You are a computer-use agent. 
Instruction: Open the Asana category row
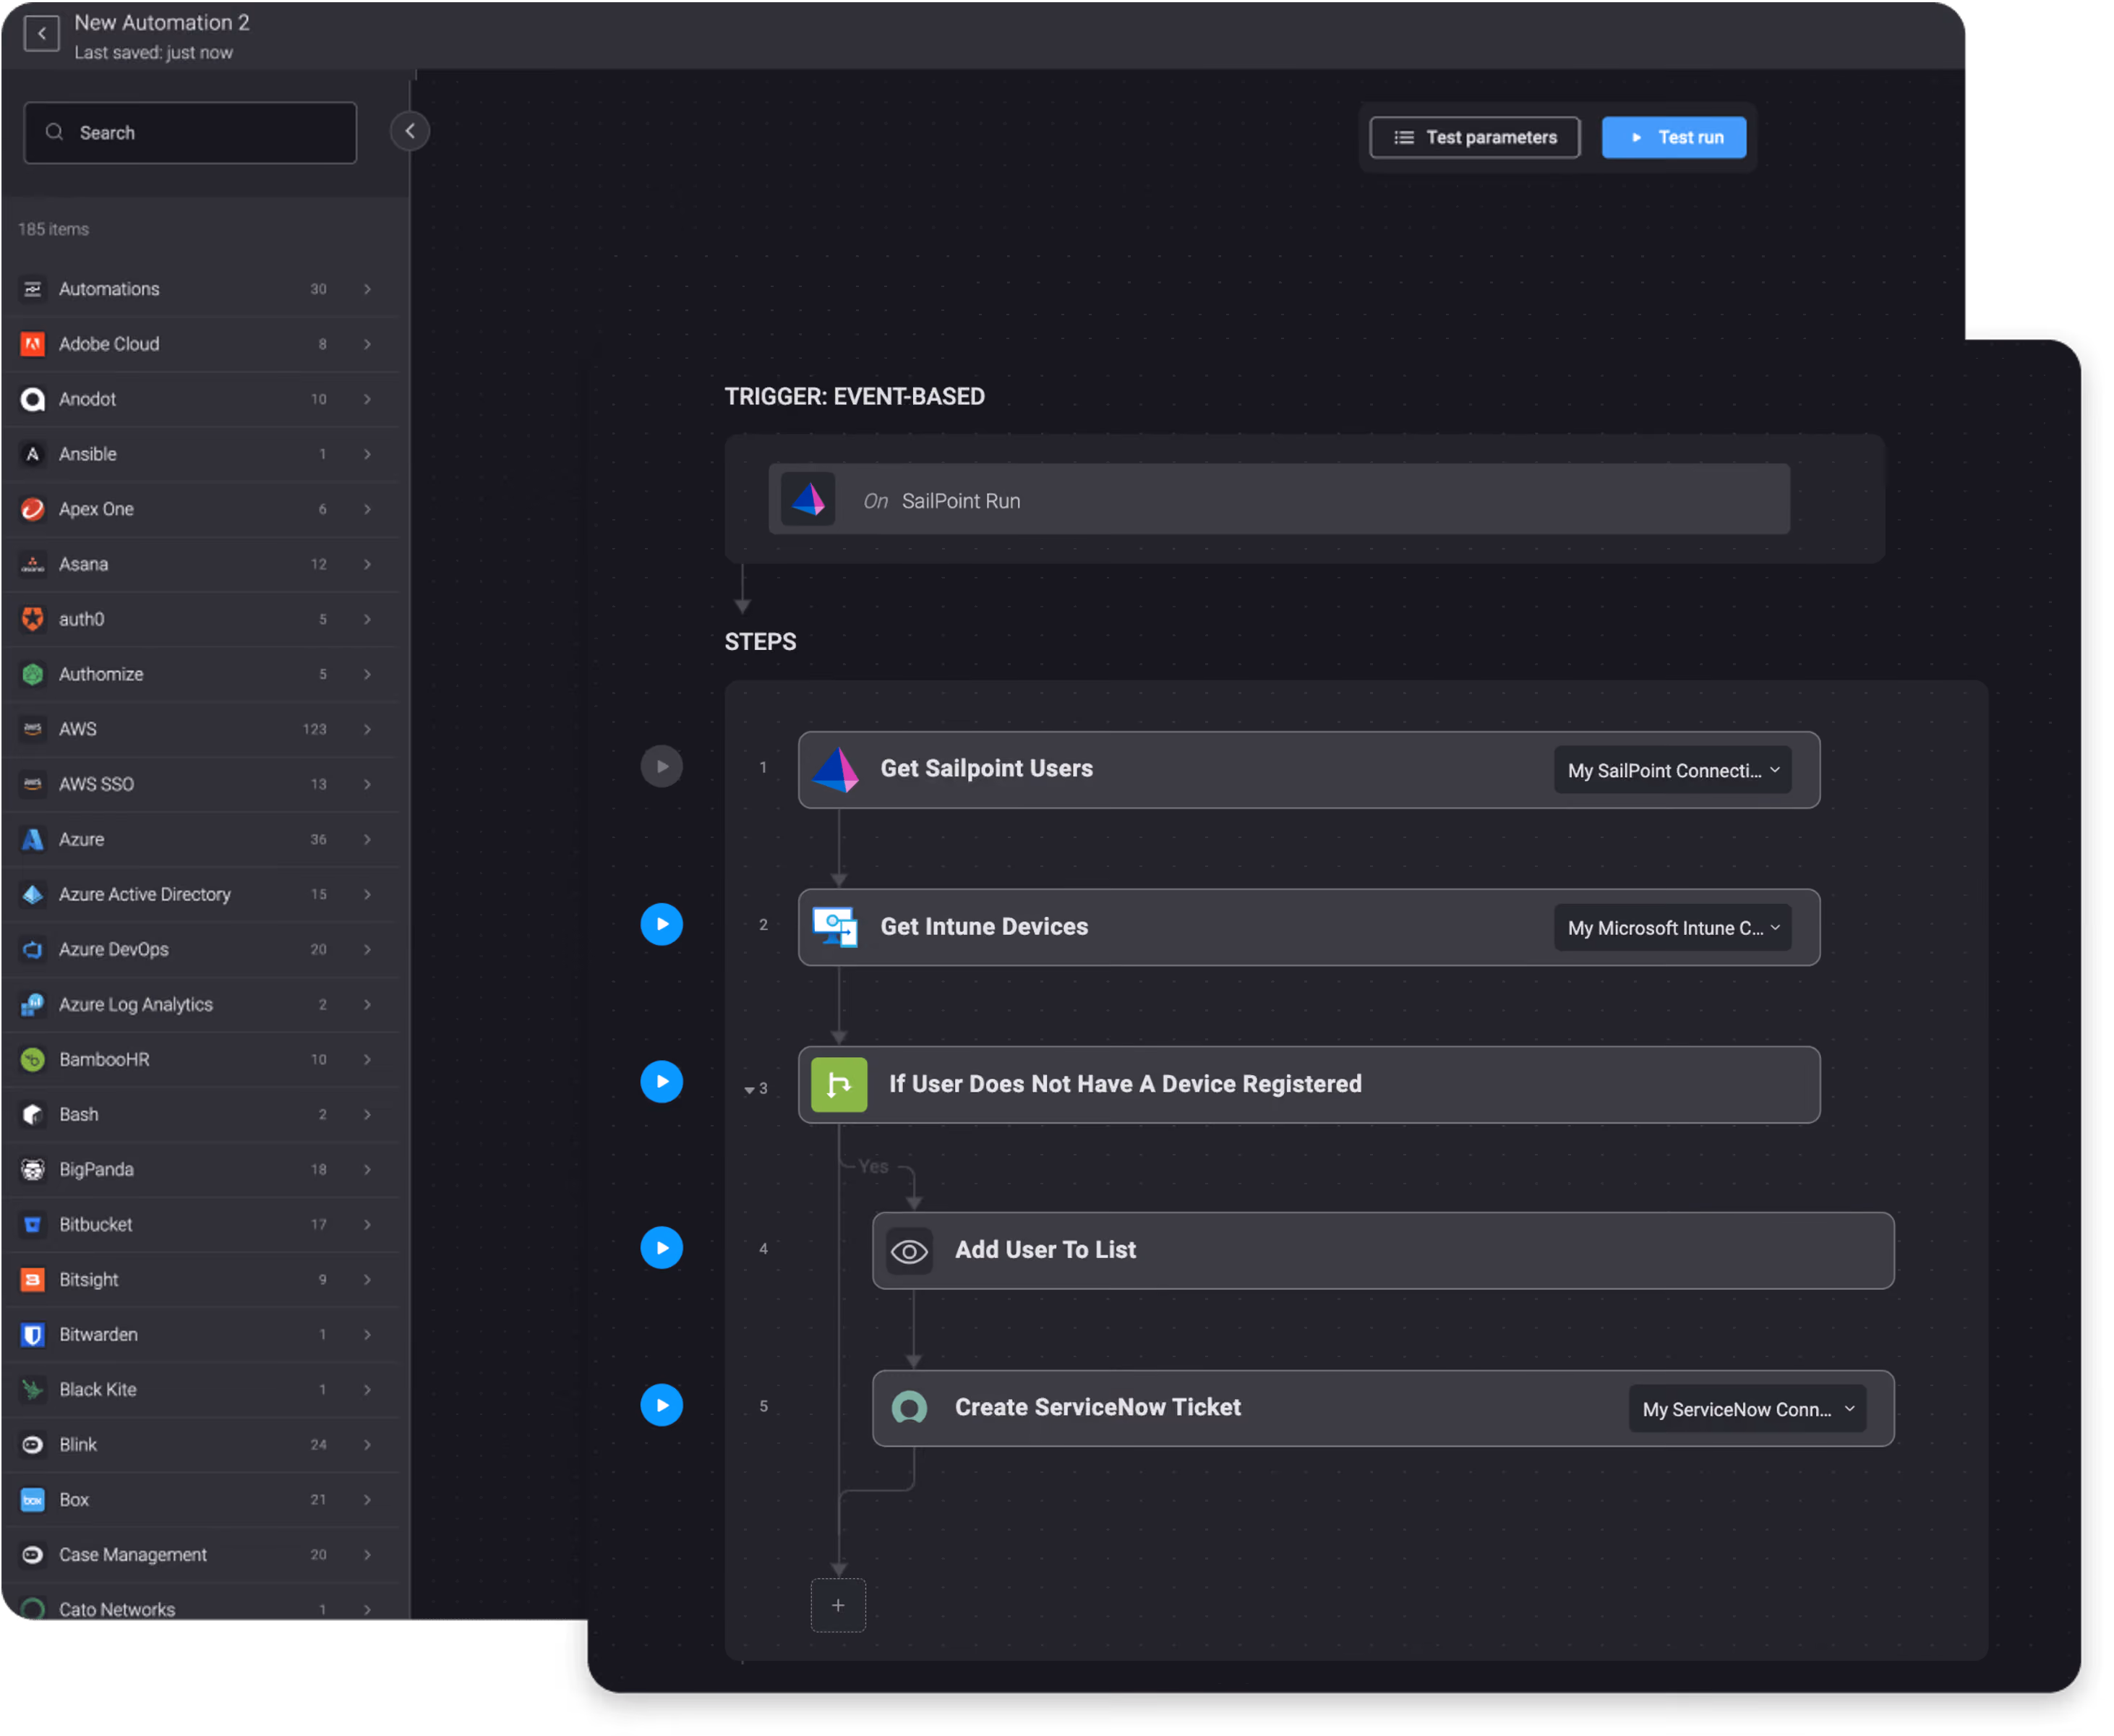[x=200, y=564]
